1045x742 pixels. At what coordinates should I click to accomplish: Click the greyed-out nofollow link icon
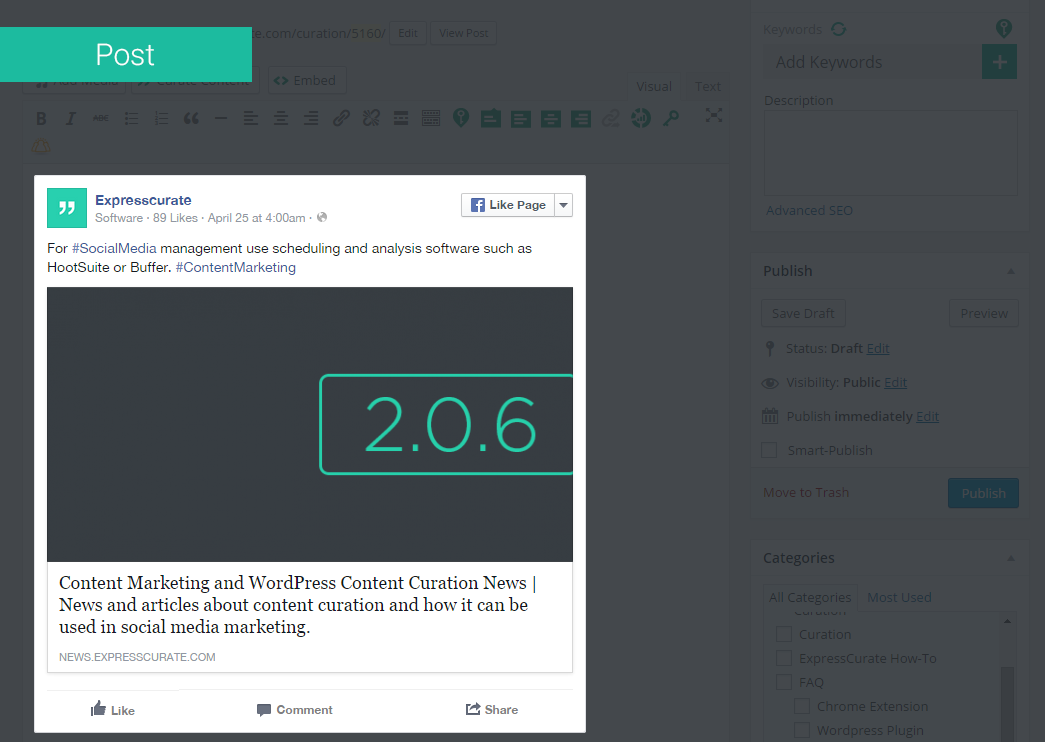coord(610,119)
